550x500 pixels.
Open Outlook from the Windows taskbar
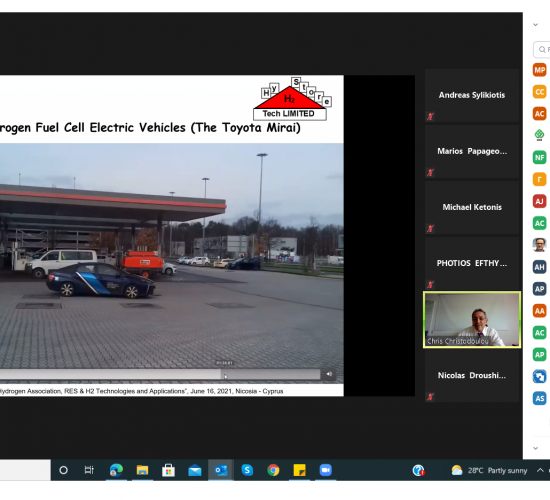point(221,470)
